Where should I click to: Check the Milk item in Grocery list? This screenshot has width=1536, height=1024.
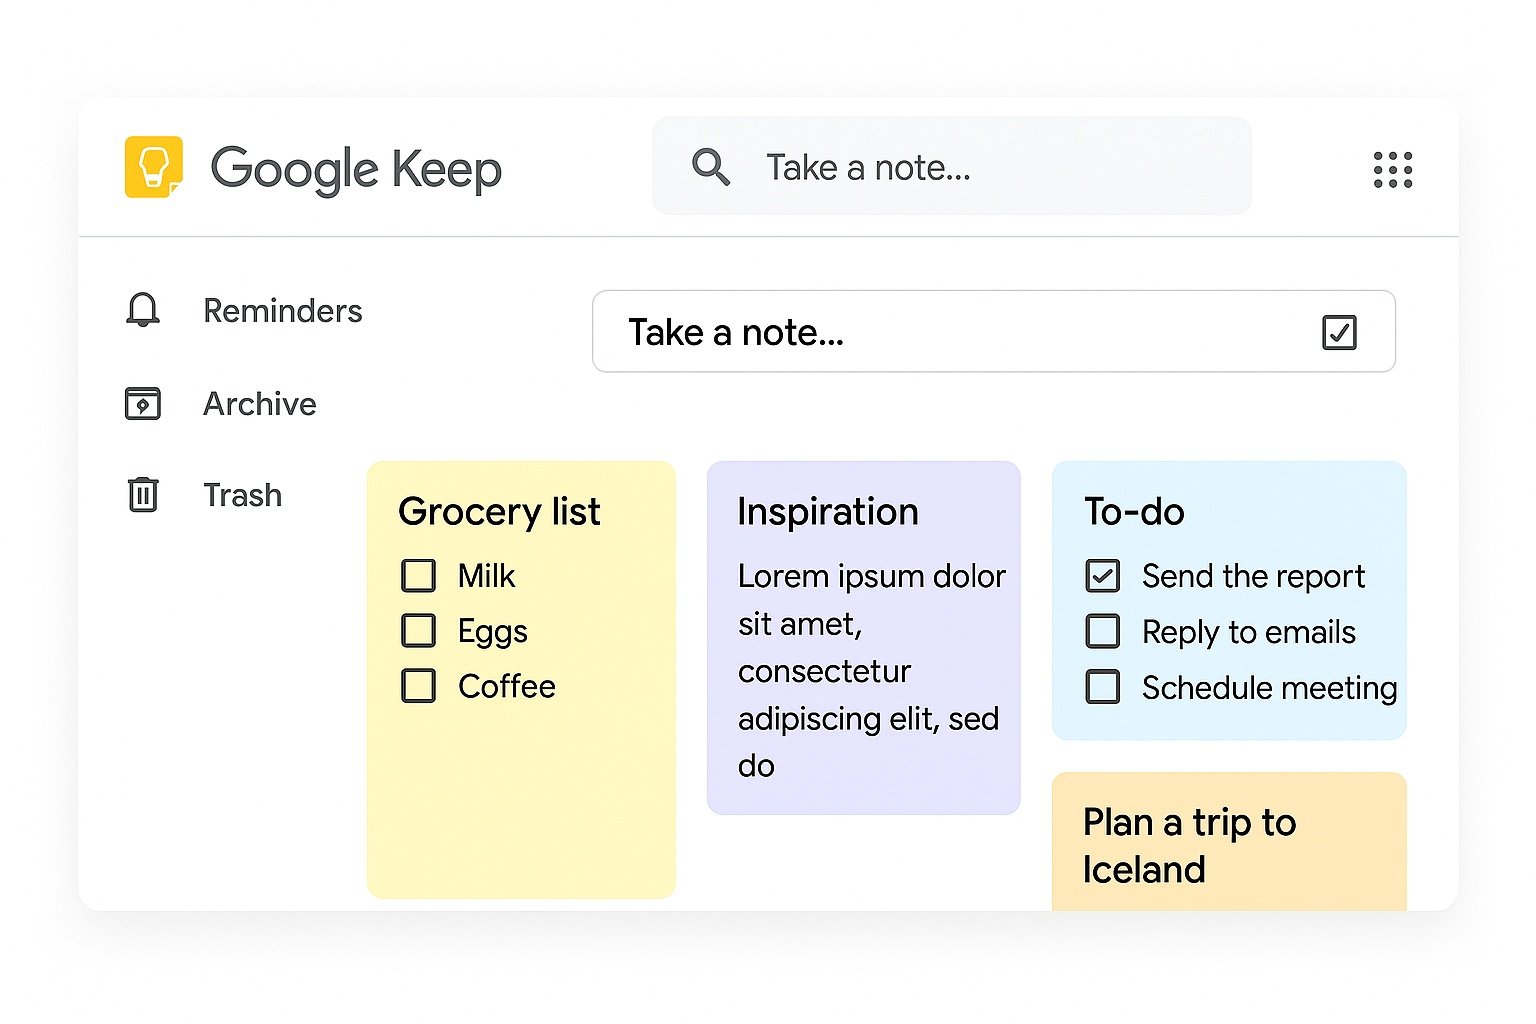pyautogui.click(x=418, y=575)
